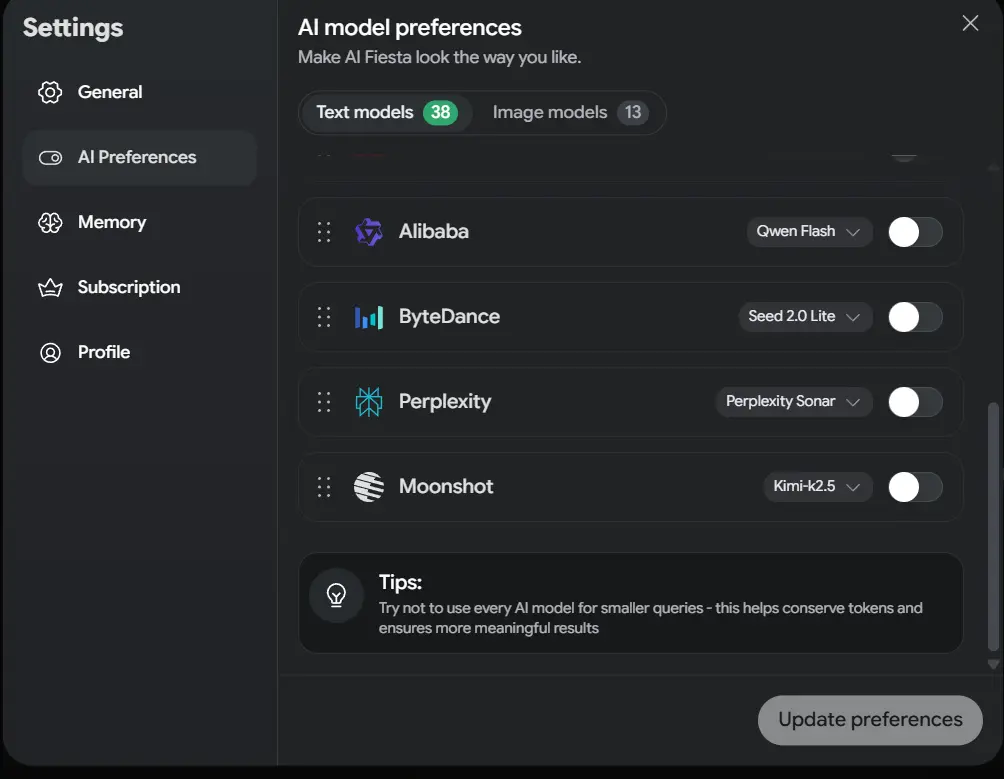Click the Moonshot logo icon
Viewport: 1004px width, 779px height.
(x=369, y=487)
